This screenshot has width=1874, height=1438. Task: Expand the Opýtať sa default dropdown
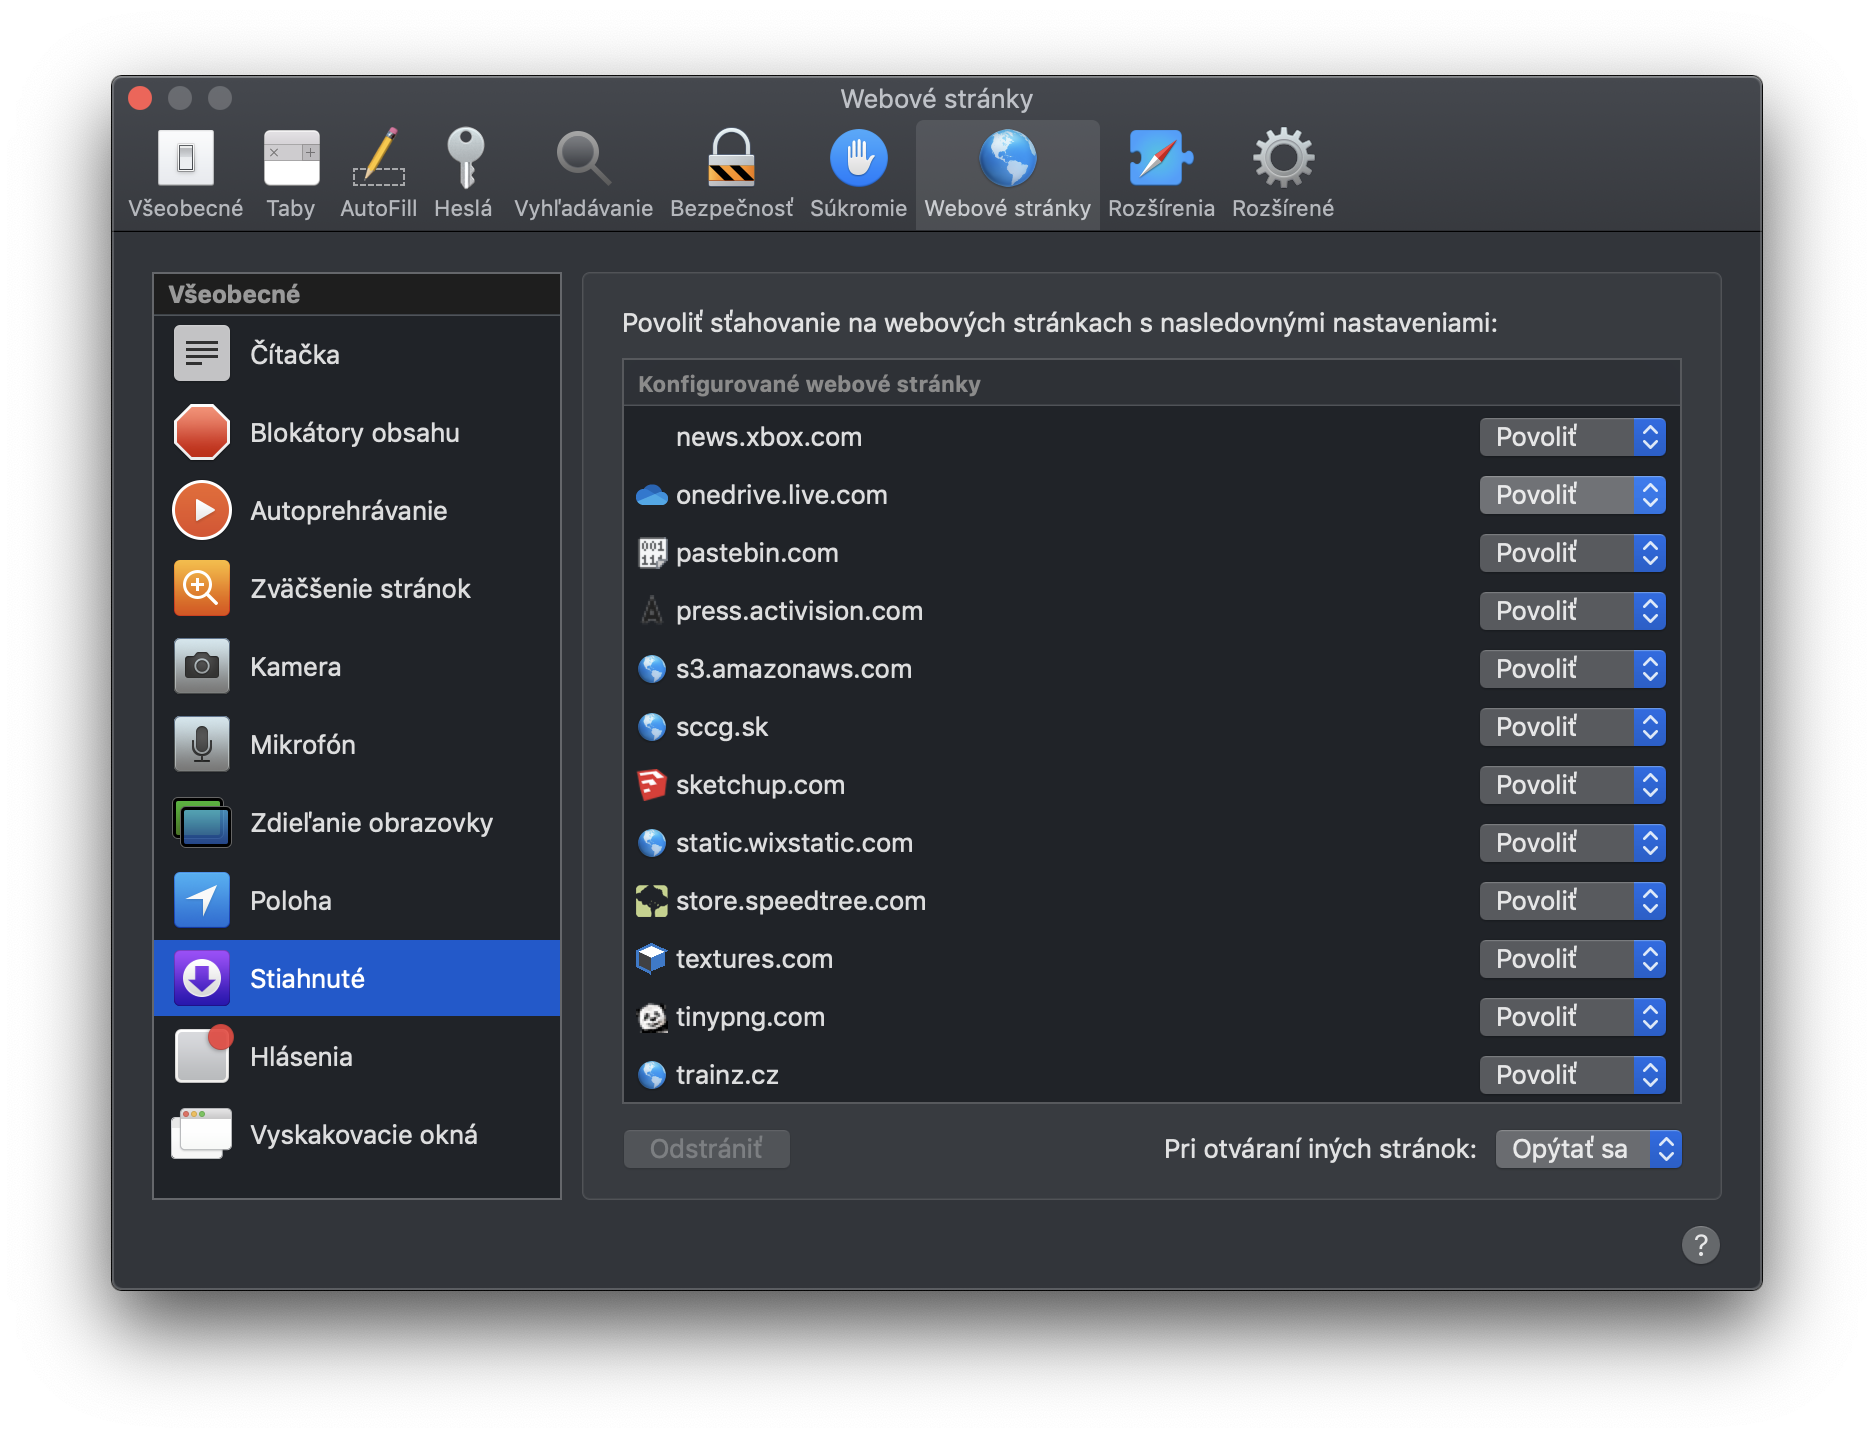point(1587,1149)
